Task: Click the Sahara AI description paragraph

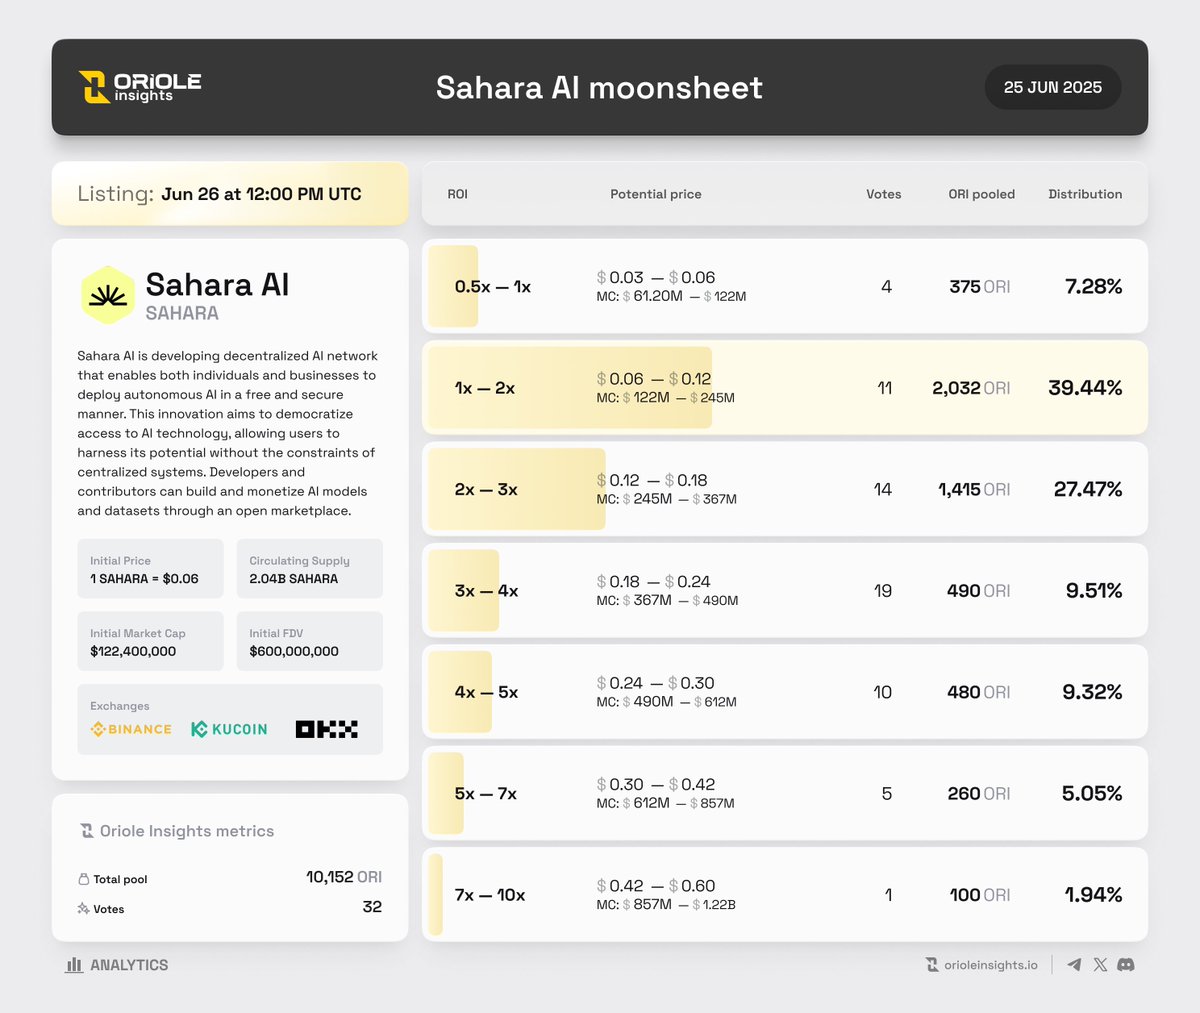Action: coord(228,433)
